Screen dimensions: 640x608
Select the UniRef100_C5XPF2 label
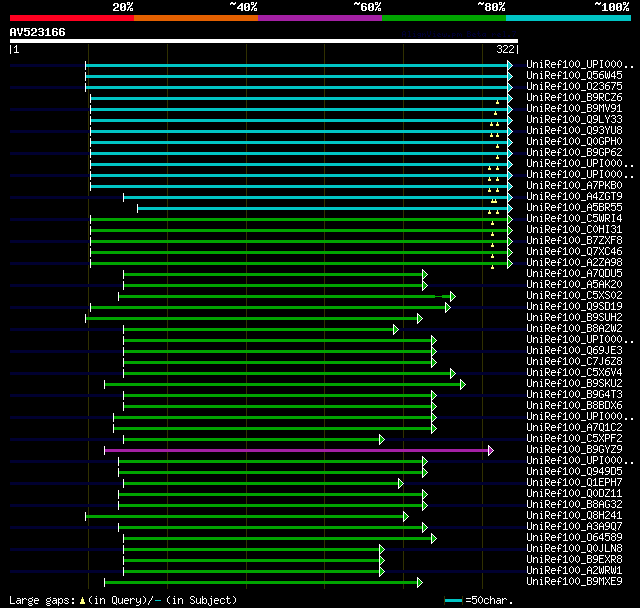(574, 439)
